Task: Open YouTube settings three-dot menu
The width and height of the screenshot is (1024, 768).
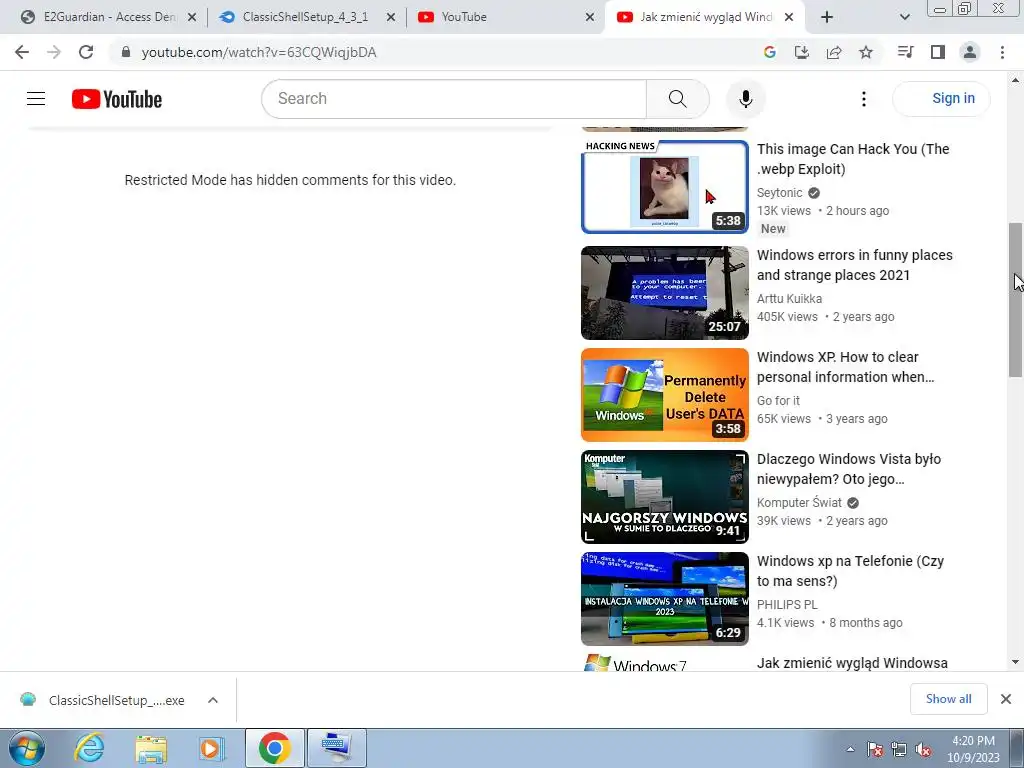Action: coord(863,99)
